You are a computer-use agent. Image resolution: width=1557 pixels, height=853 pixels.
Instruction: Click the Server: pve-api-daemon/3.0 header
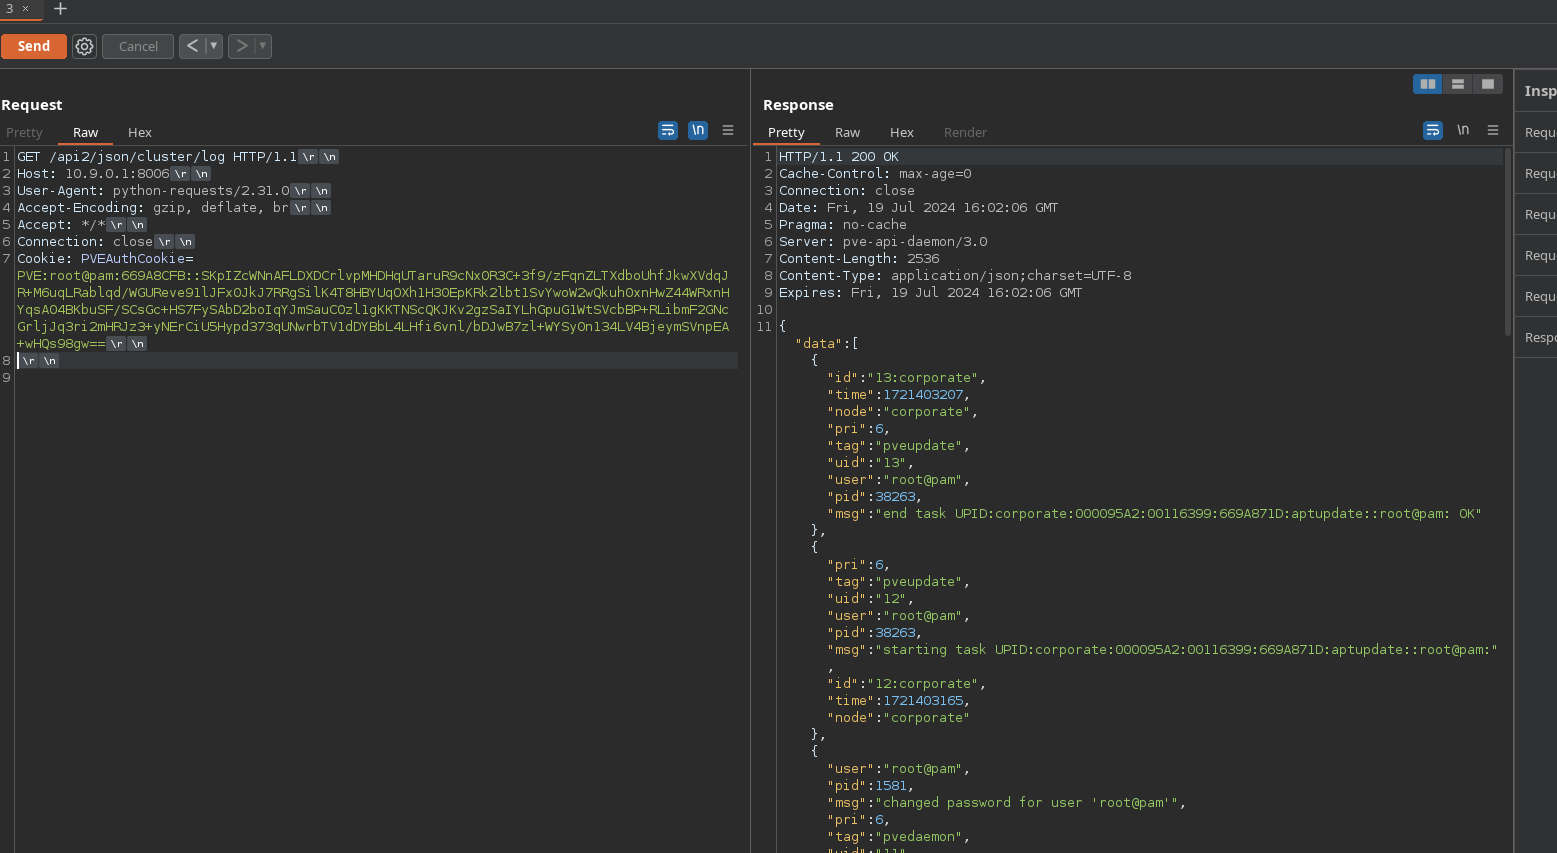(x=883, y=241)
